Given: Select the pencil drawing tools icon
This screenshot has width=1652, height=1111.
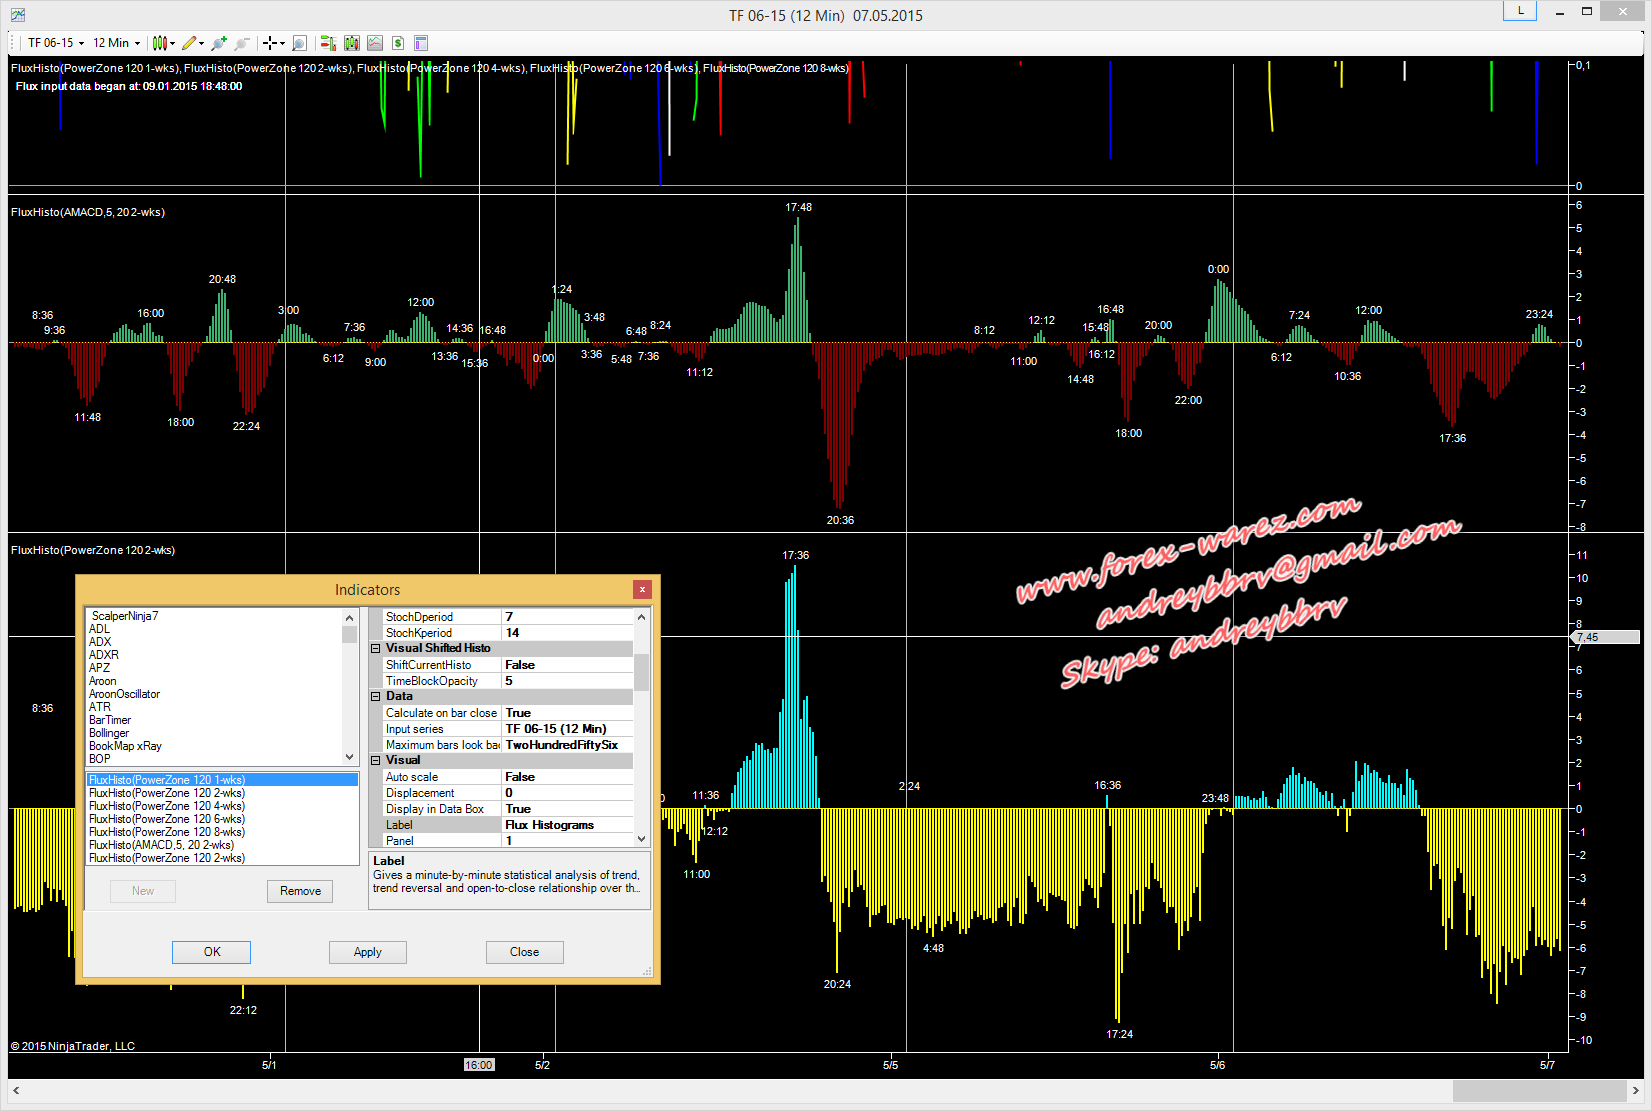Looking at the screenshot, I should [189, 43].
